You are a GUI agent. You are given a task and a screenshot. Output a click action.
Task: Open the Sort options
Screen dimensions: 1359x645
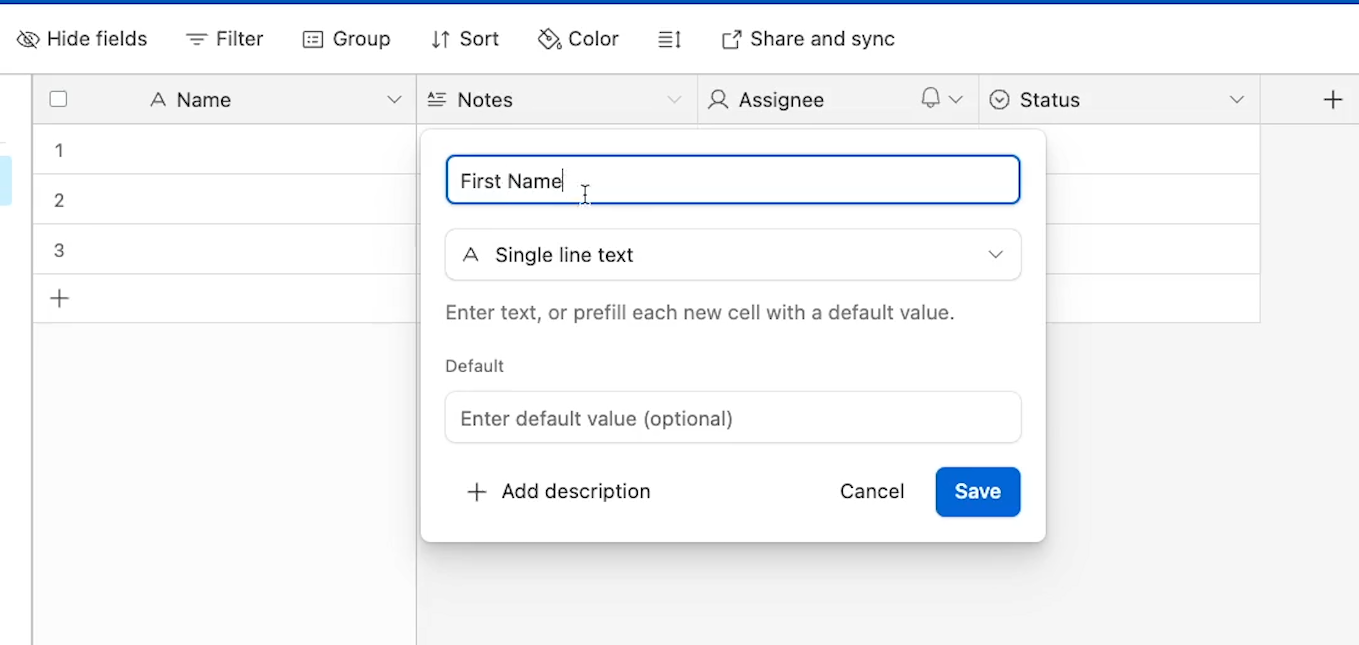point(465,39)
